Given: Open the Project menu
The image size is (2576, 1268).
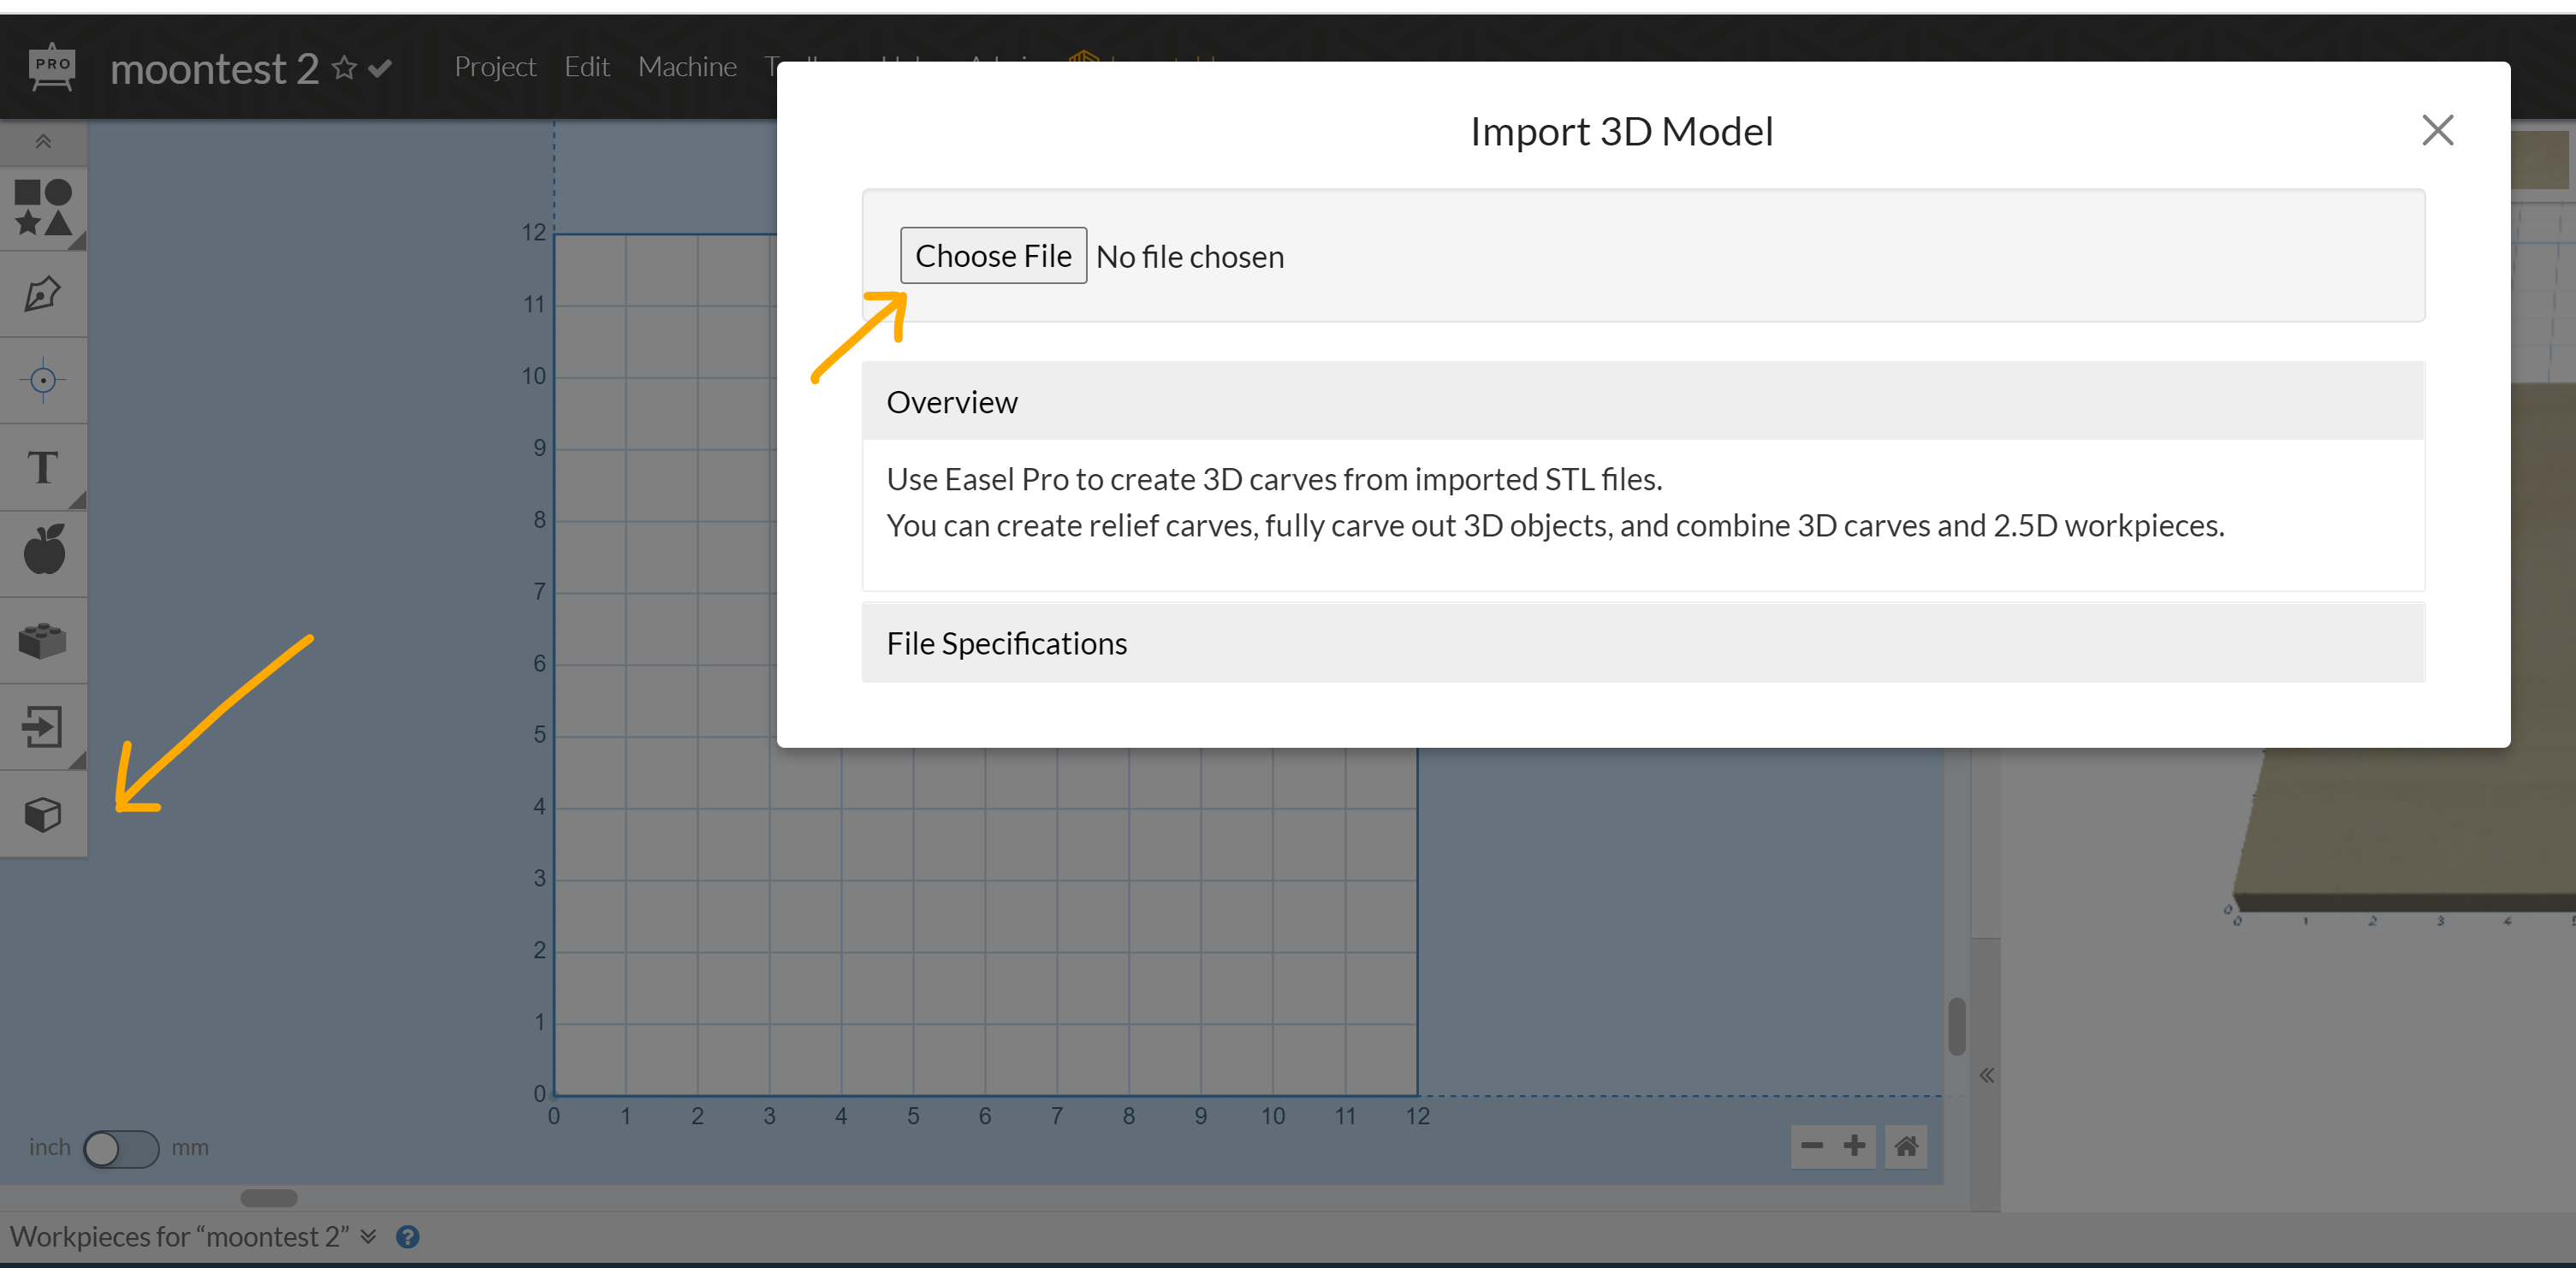Looking at the screenshot, I should tap(495, 67).
